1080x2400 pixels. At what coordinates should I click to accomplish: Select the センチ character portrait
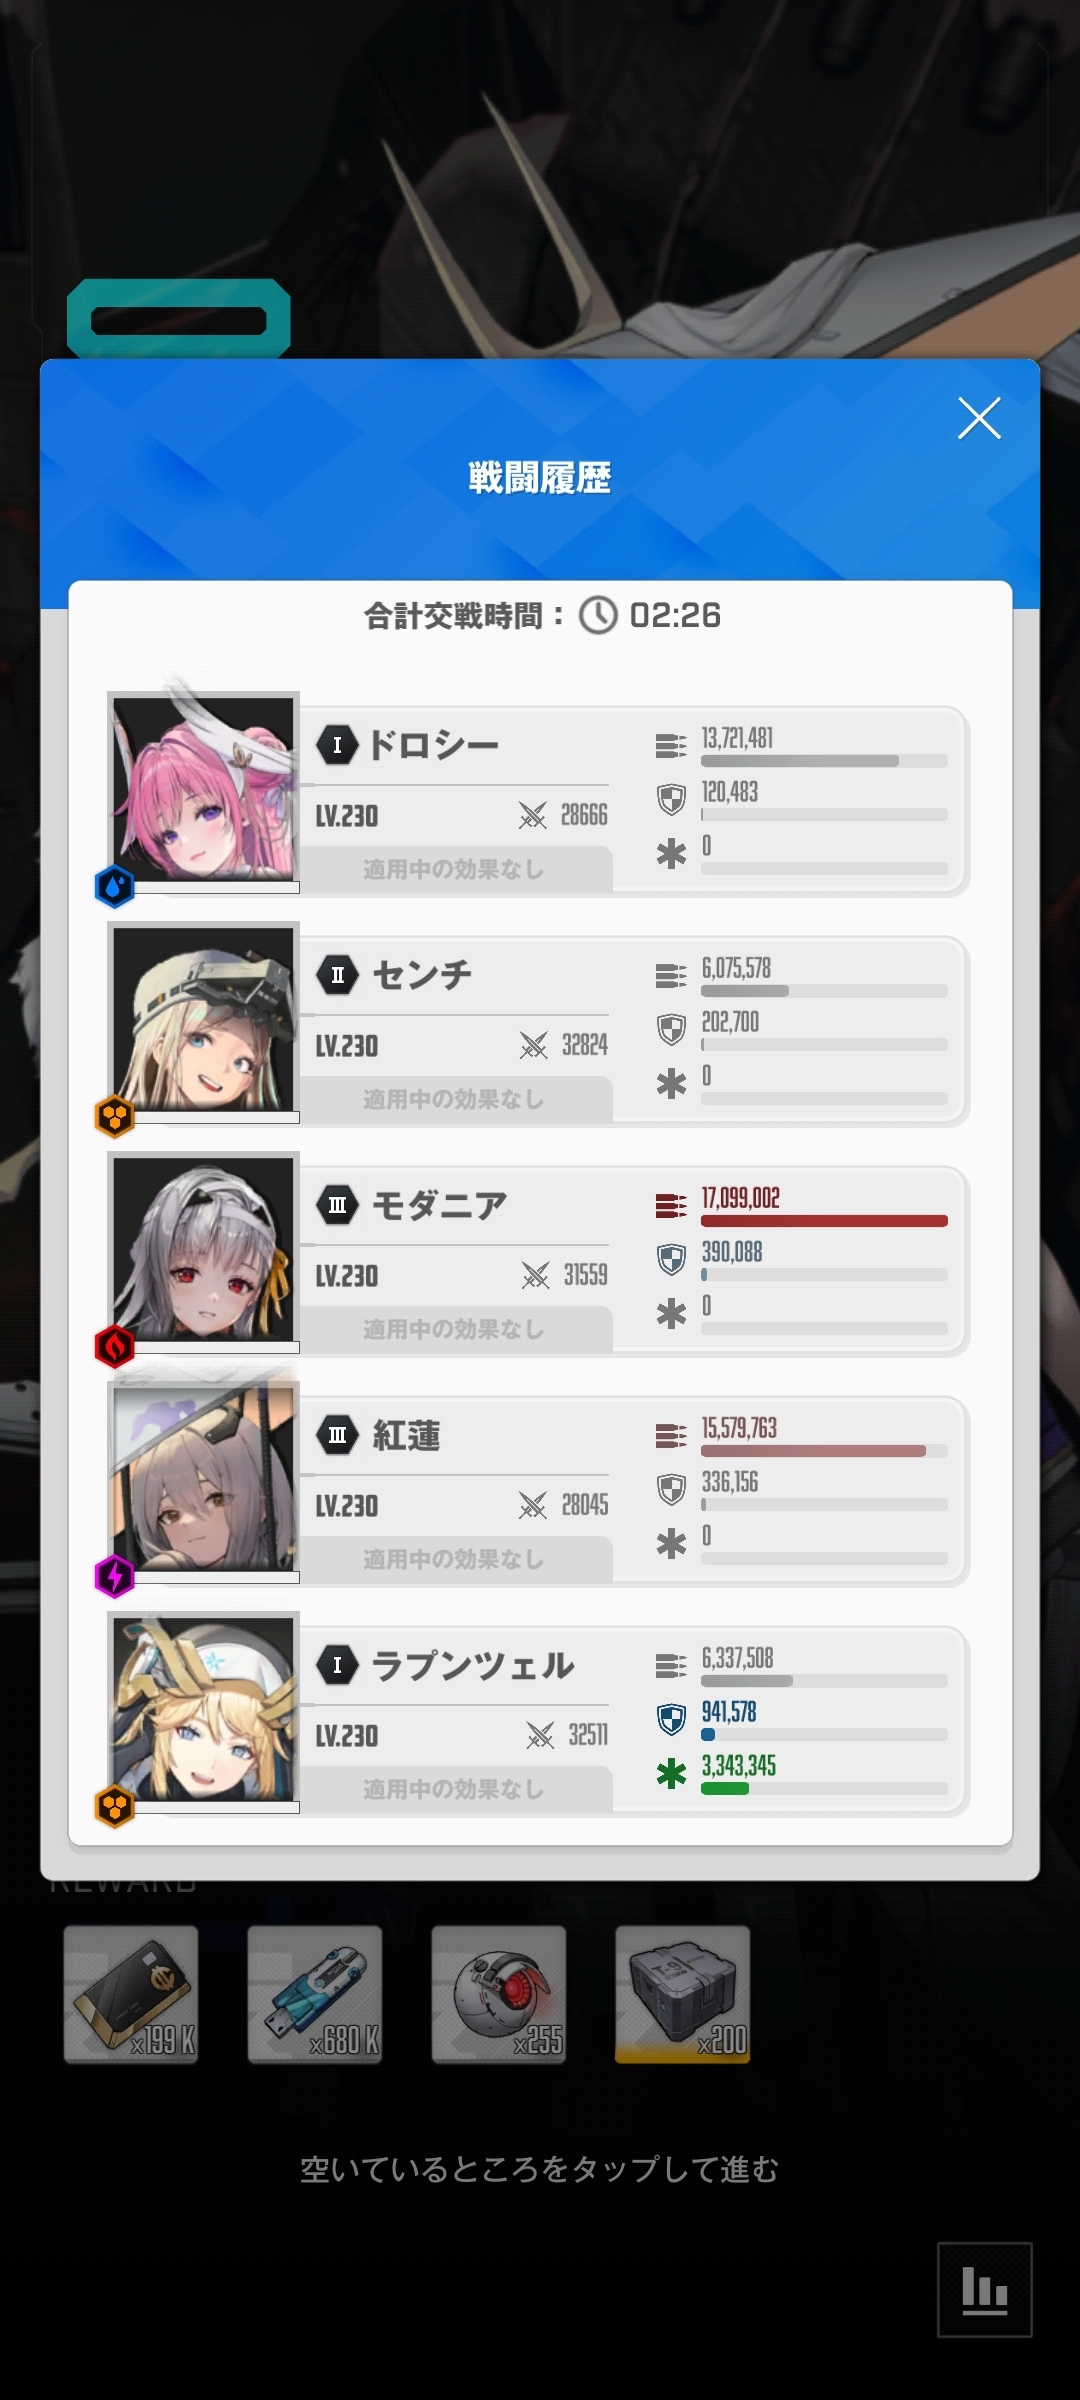(x=204, y=1018)
